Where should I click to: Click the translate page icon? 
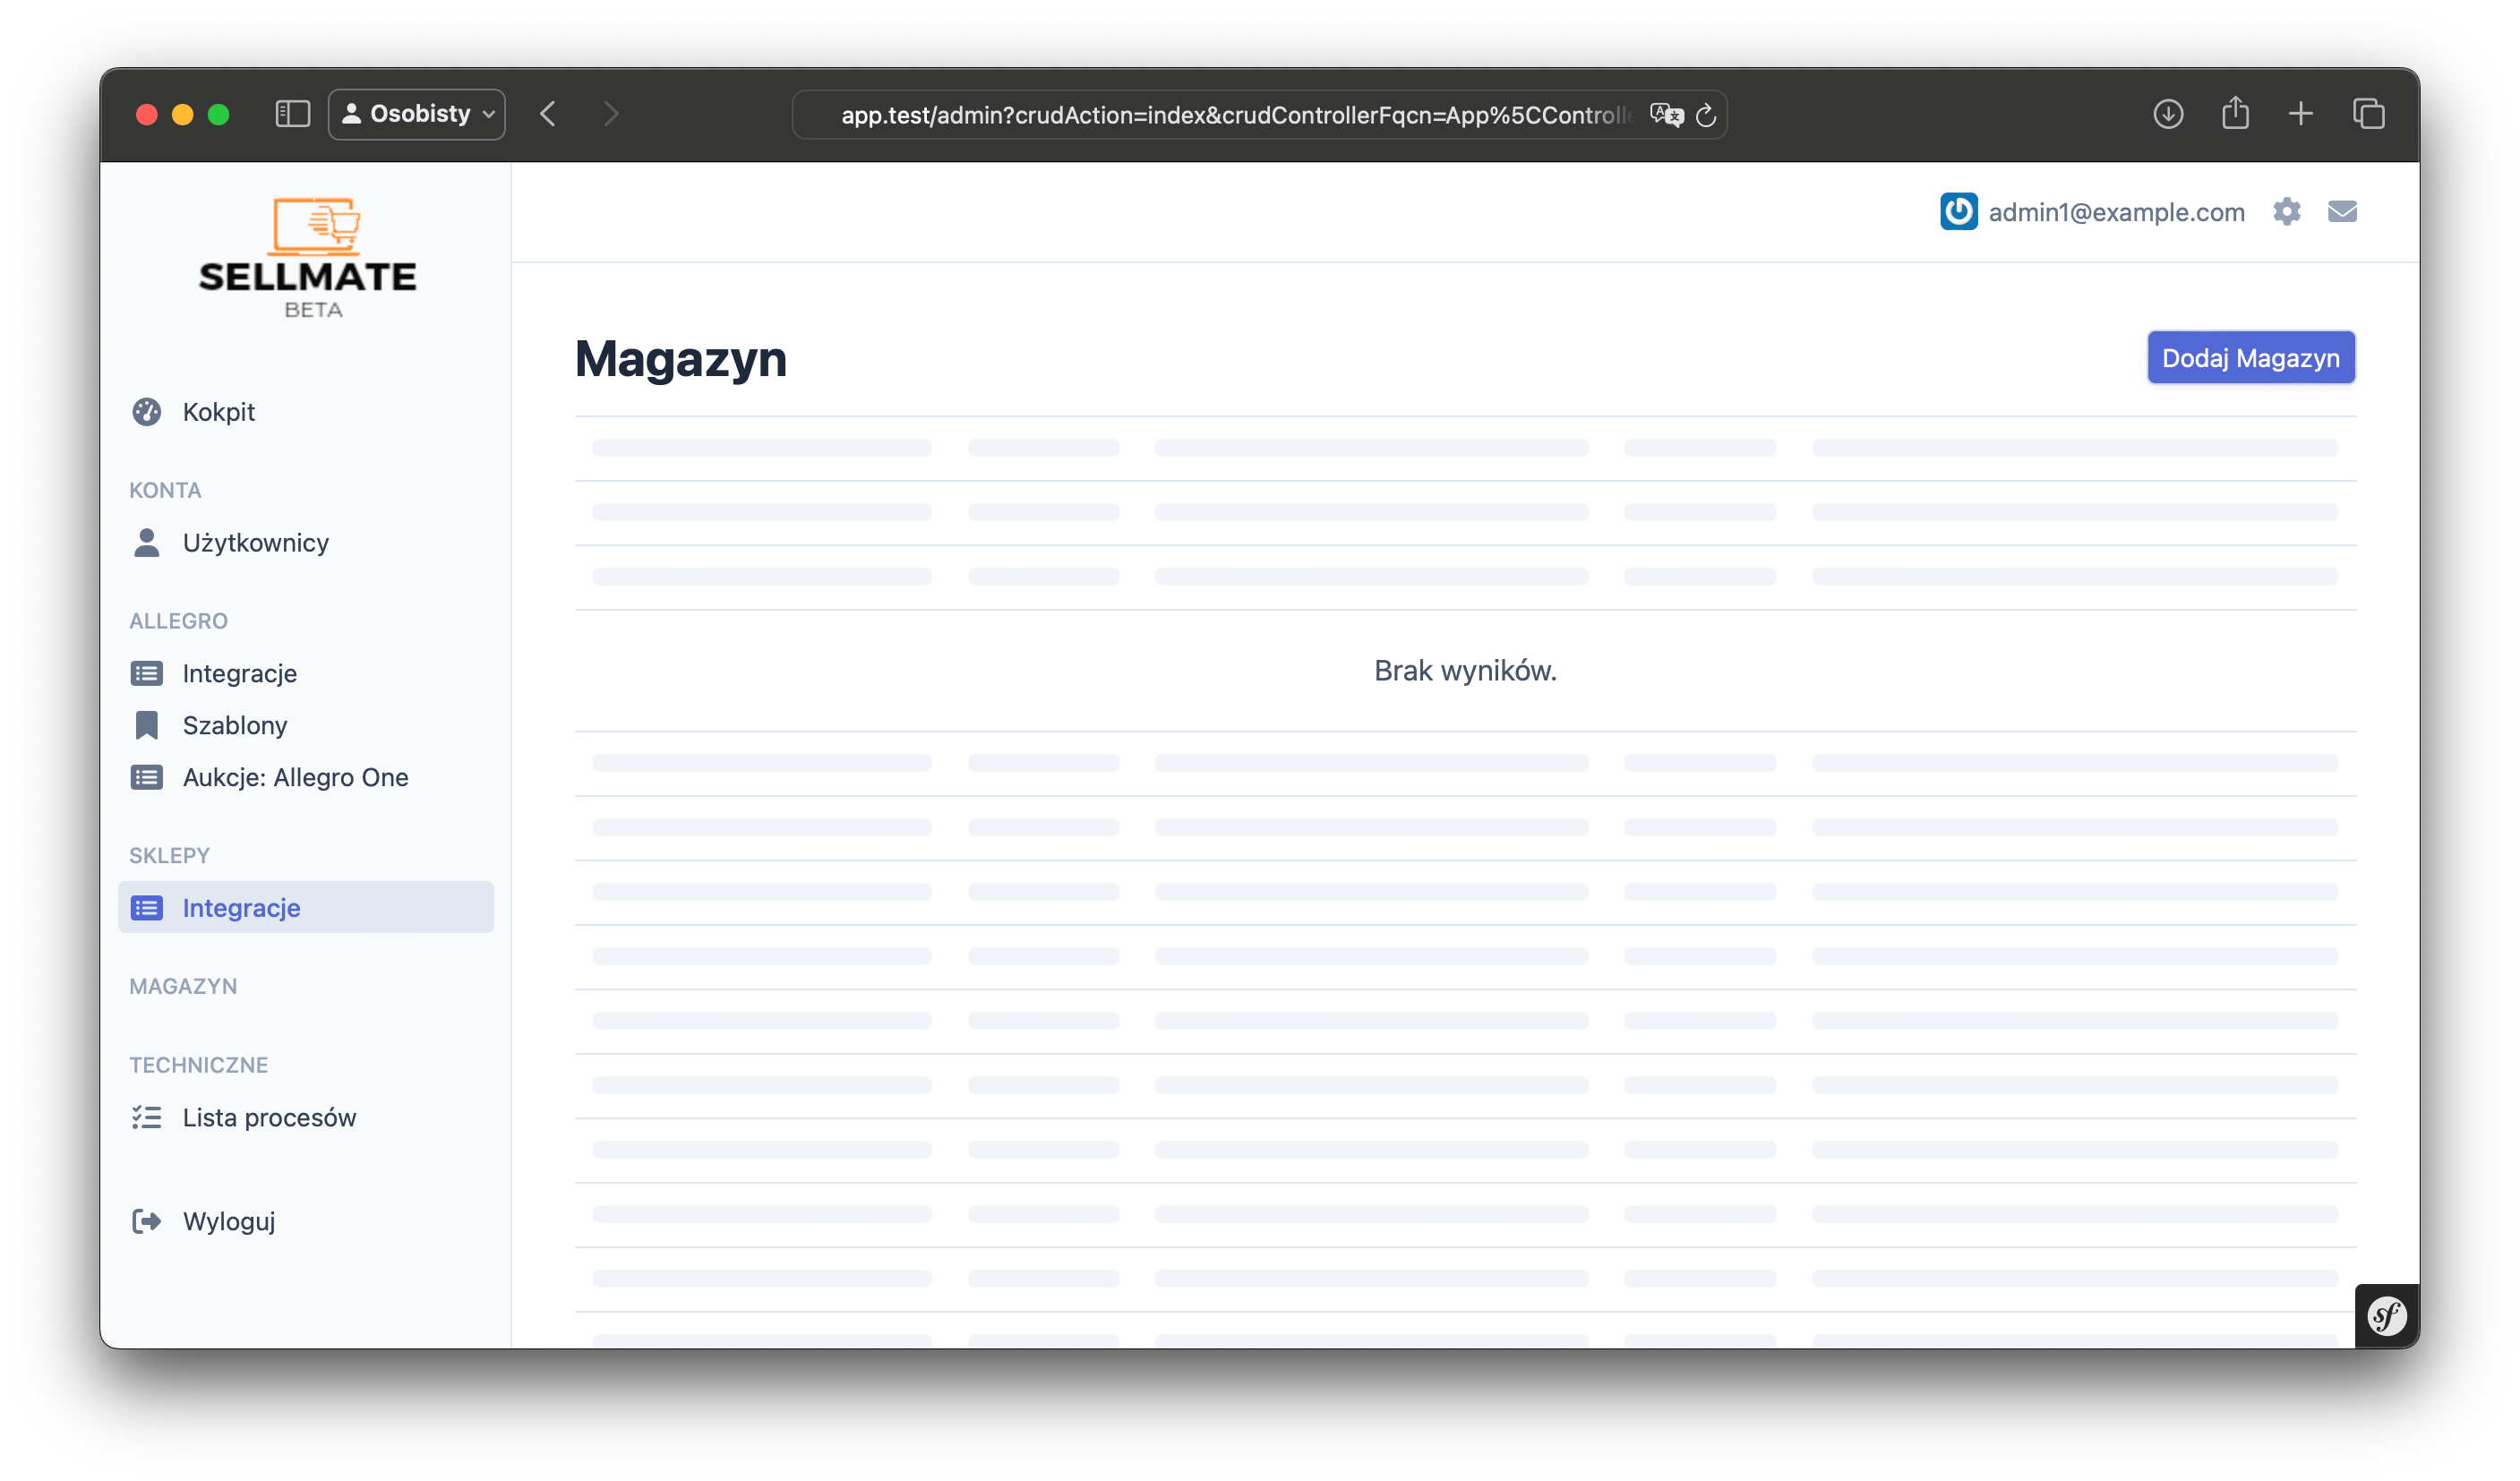[1666, 115]
